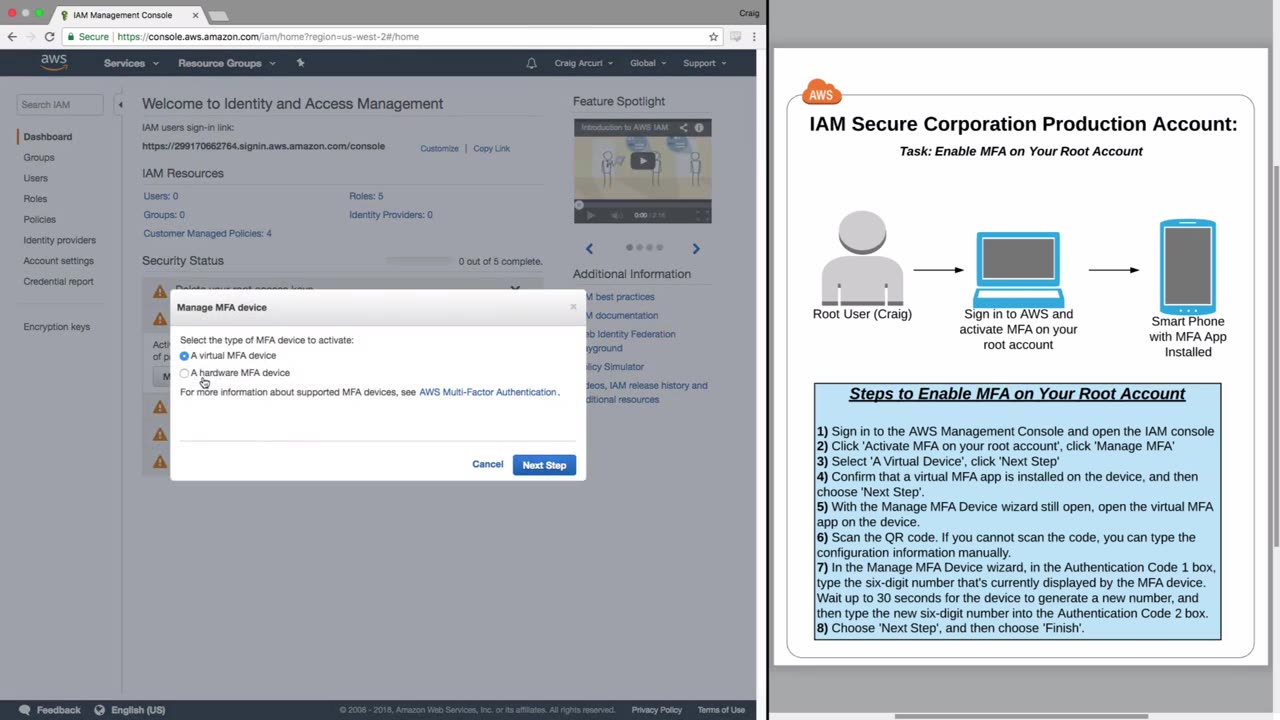Open the Terms of Use footer link
This screenshot has width=1280, height=720.
(x=721, y=710)
